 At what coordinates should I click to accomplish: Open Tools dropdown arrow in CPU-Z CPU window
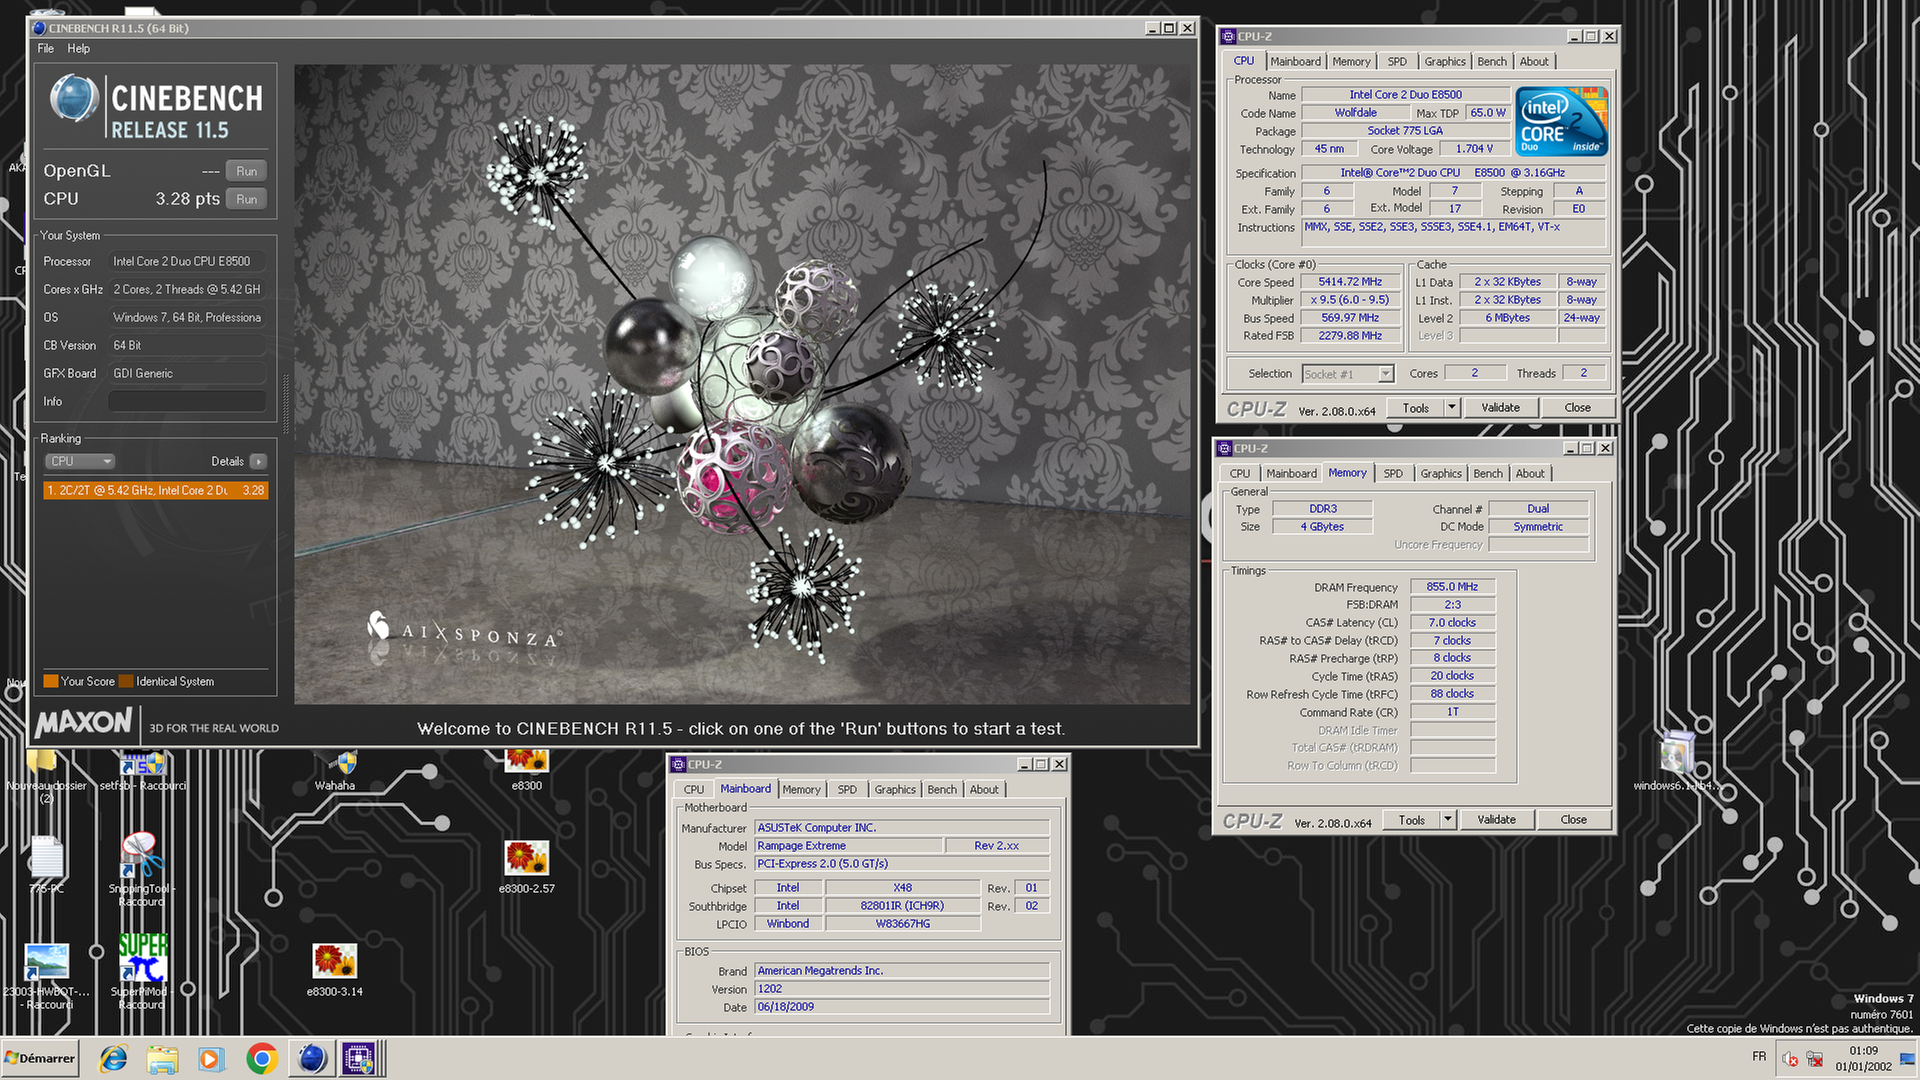[x=1452, y=407]
